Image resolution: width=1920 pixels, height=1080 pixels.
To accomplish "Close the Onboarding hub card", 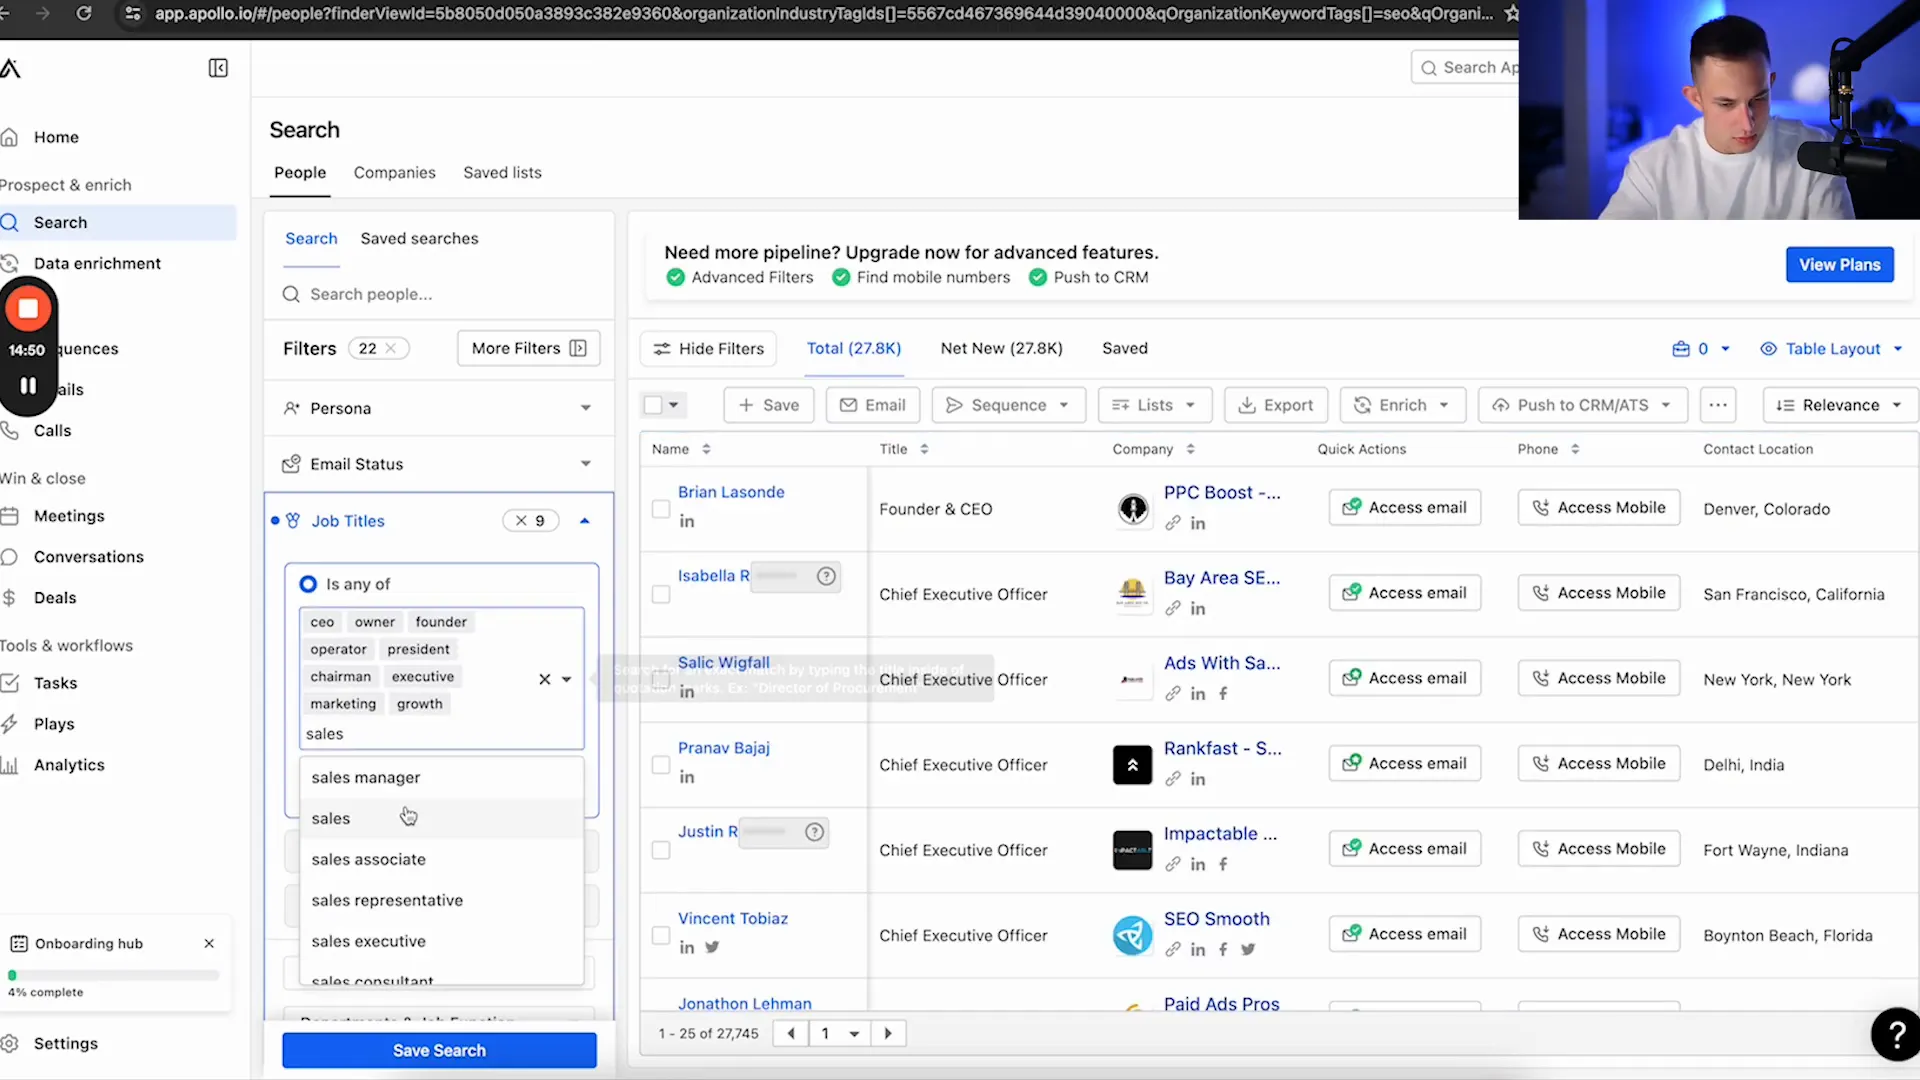I will (209, 944).
